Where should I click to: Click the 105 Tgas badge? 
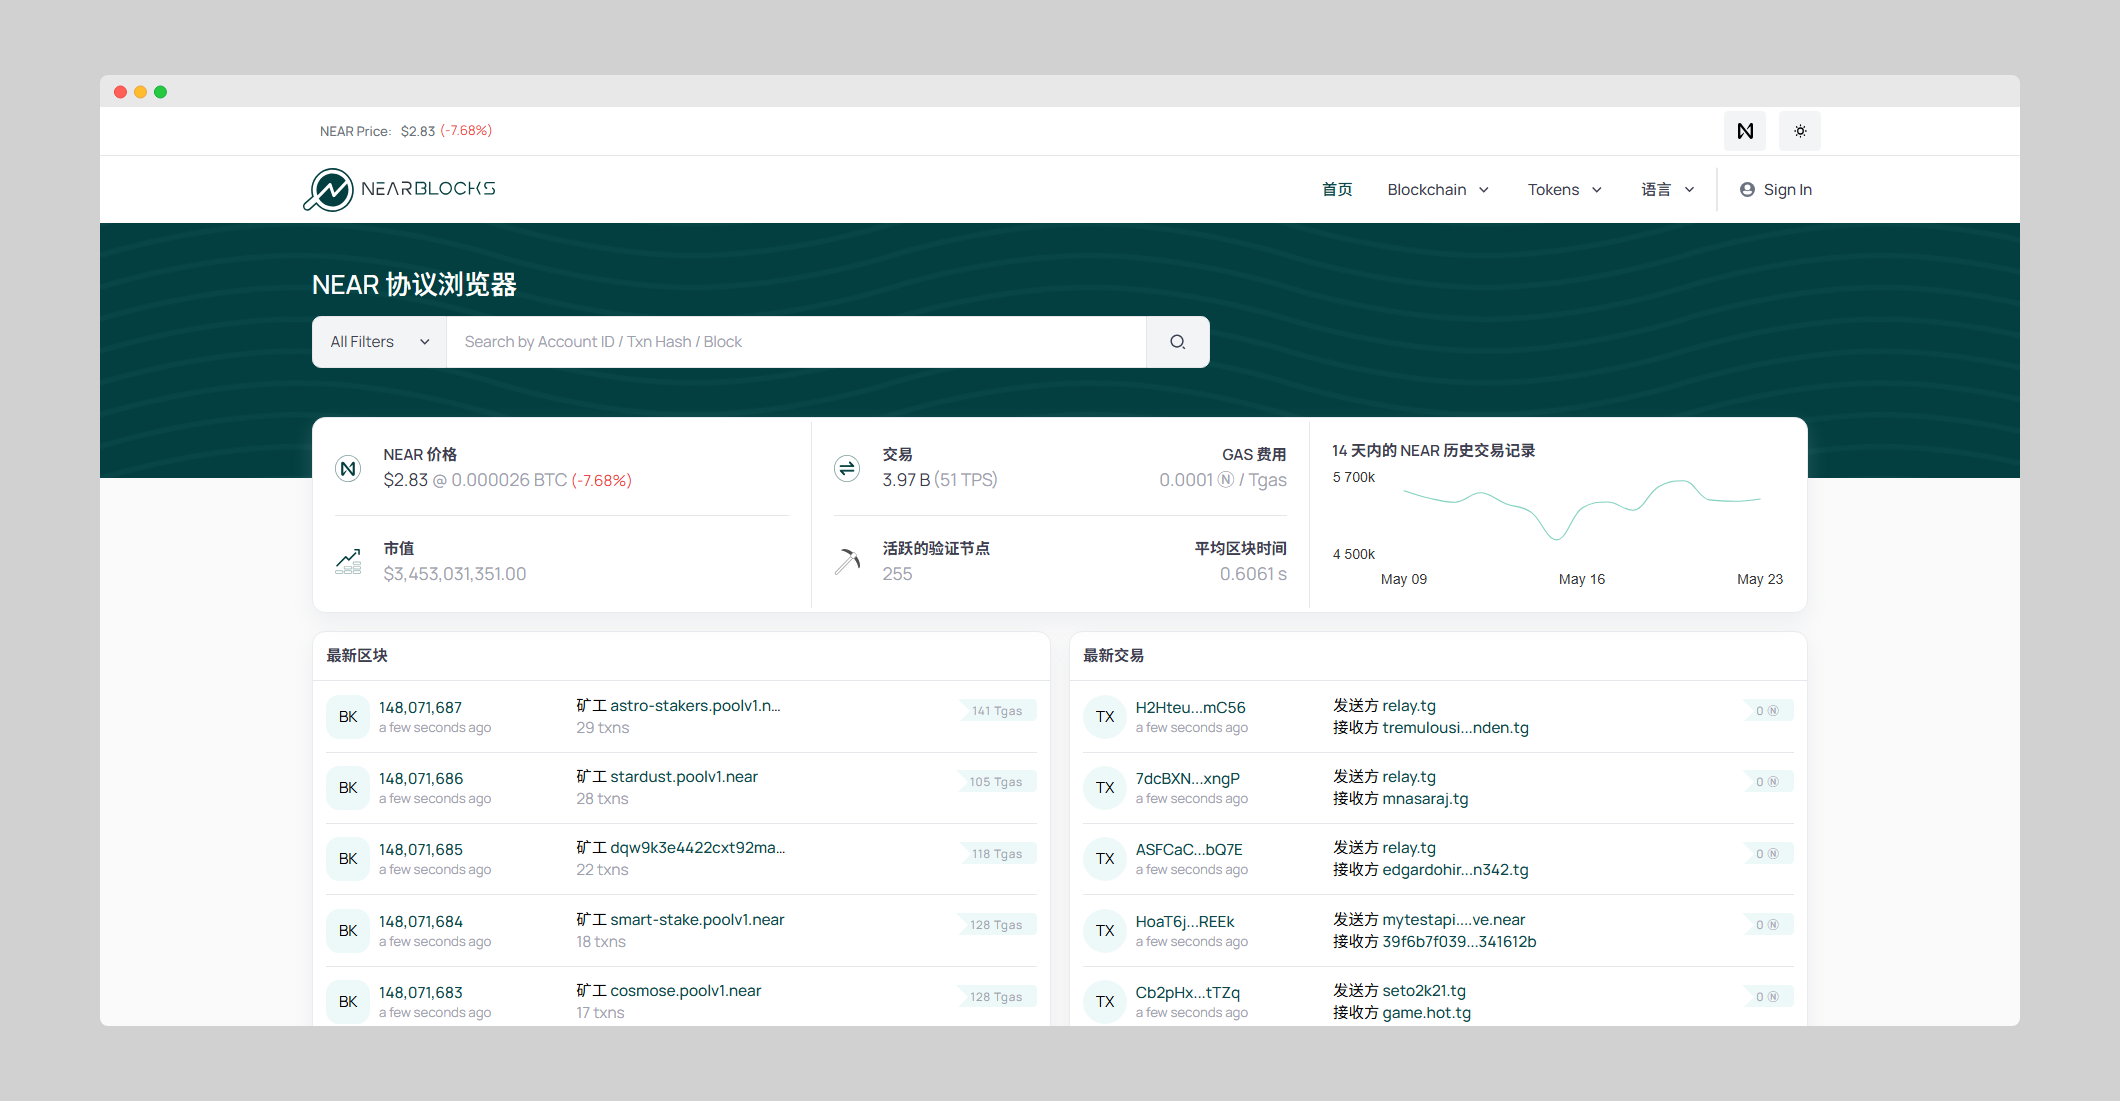click(996, 782)
